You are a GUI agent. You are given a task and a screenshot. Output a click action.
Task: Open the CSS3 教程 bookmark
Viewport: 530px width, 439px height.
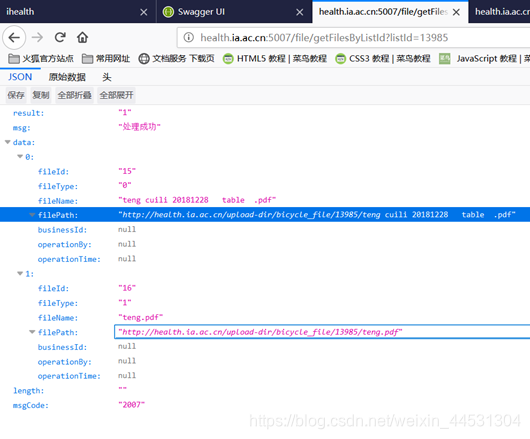coord(383,59)
